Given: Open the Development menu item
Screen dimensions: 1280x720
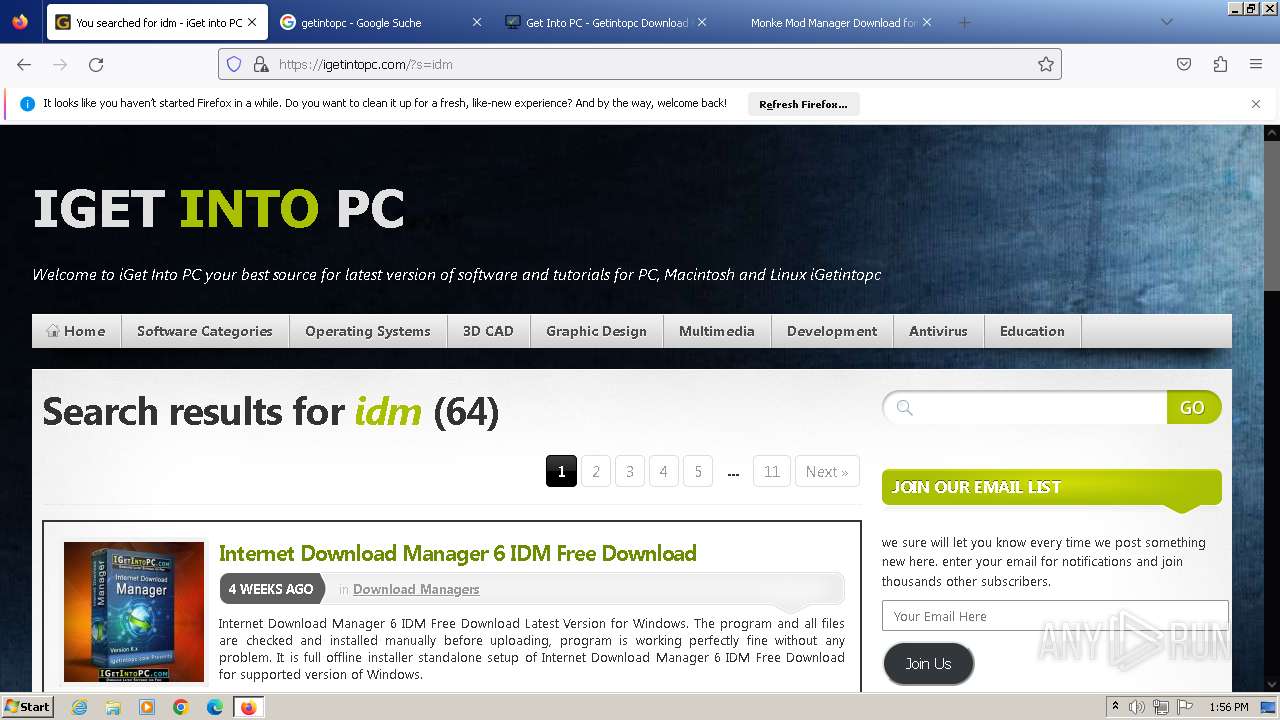Looking at the screenshot, I should 832,331.
